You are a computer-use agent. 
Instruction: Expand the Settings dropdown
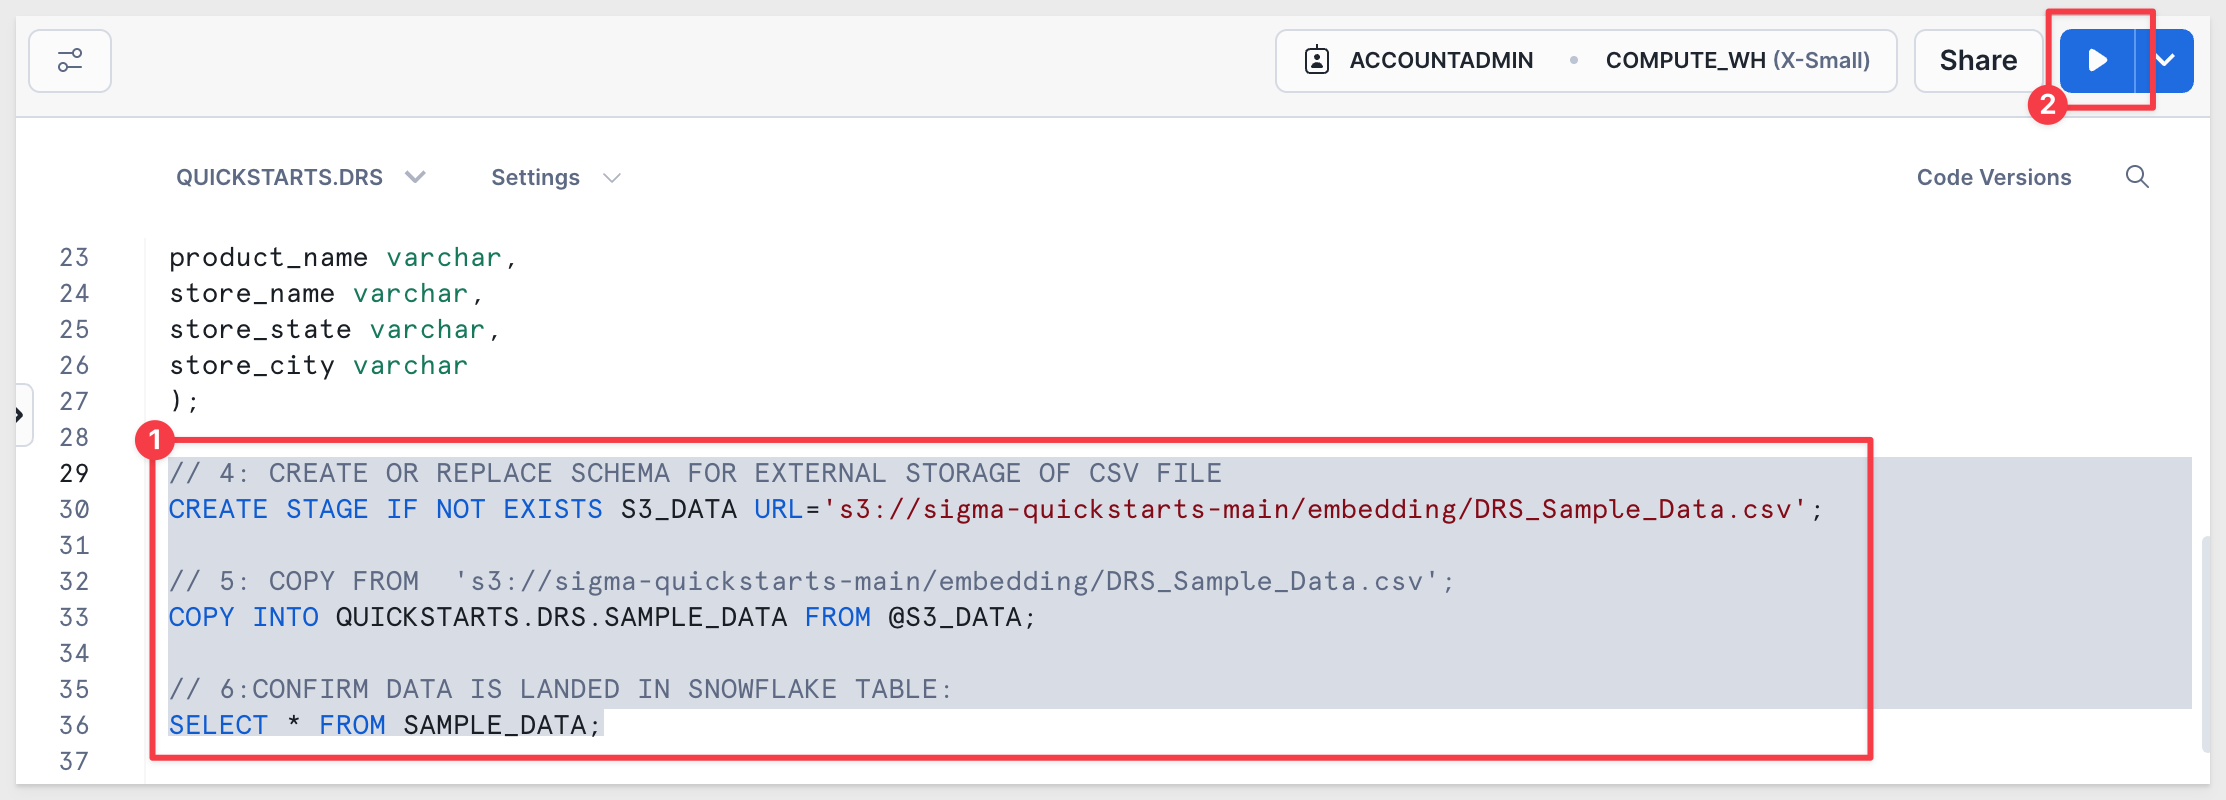pyautogui.click(x=556, y=177)
